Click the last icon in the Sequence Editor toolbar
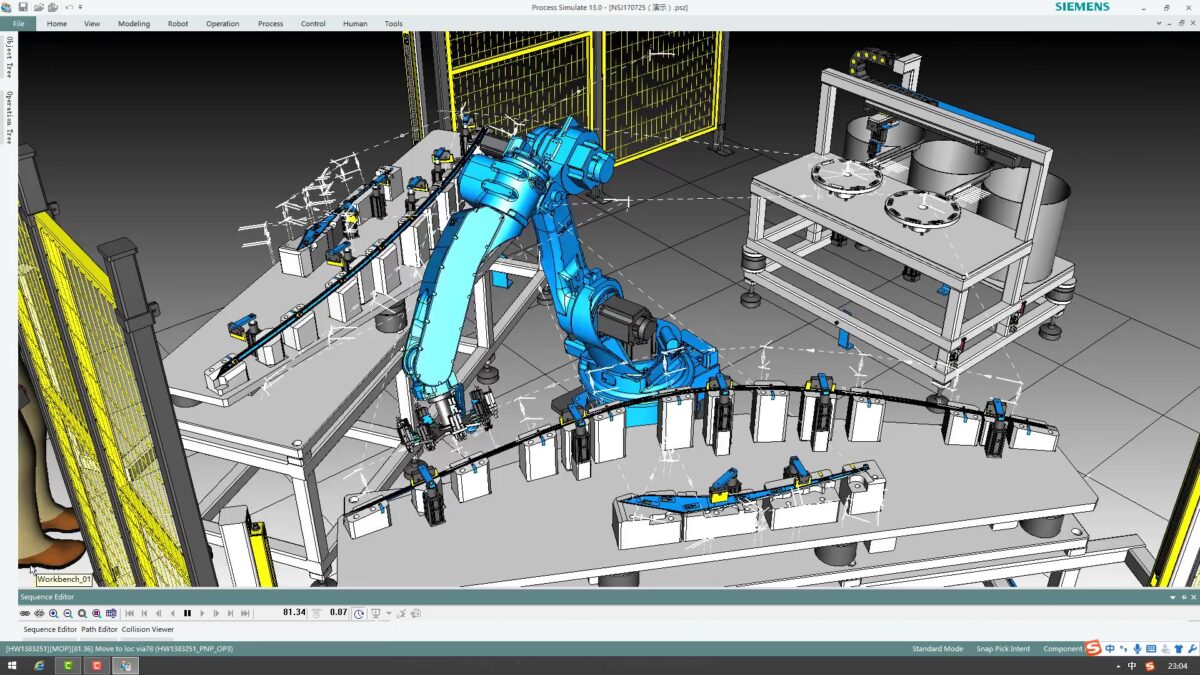Screen dimensions: 1200x675 [415, 613]
